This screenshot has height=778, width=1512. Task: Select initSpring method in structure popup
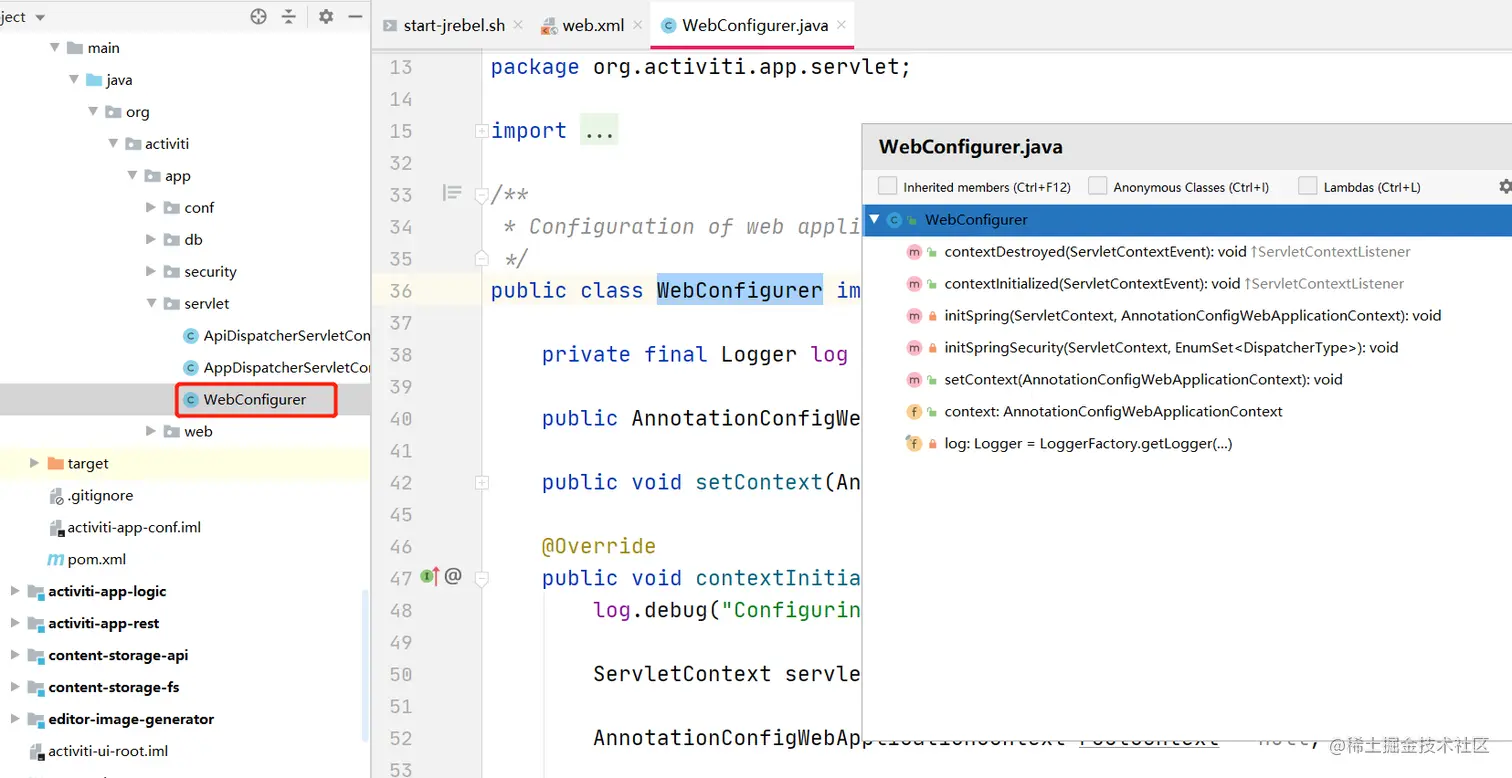[1187, 316]
